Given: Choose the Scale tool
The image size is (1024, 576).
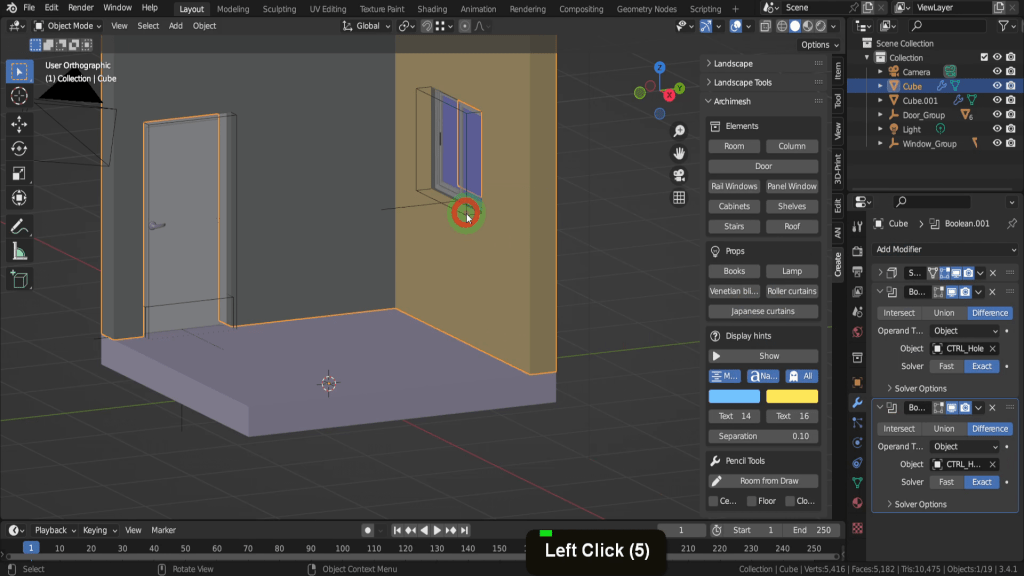Looking at the screenshot, I should (x=19, y=174).
